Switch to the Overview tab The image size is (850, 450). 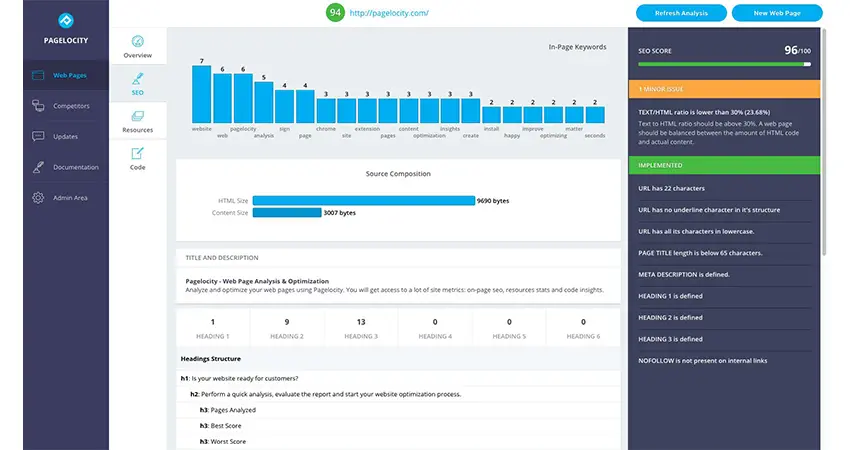pos(138,46)
